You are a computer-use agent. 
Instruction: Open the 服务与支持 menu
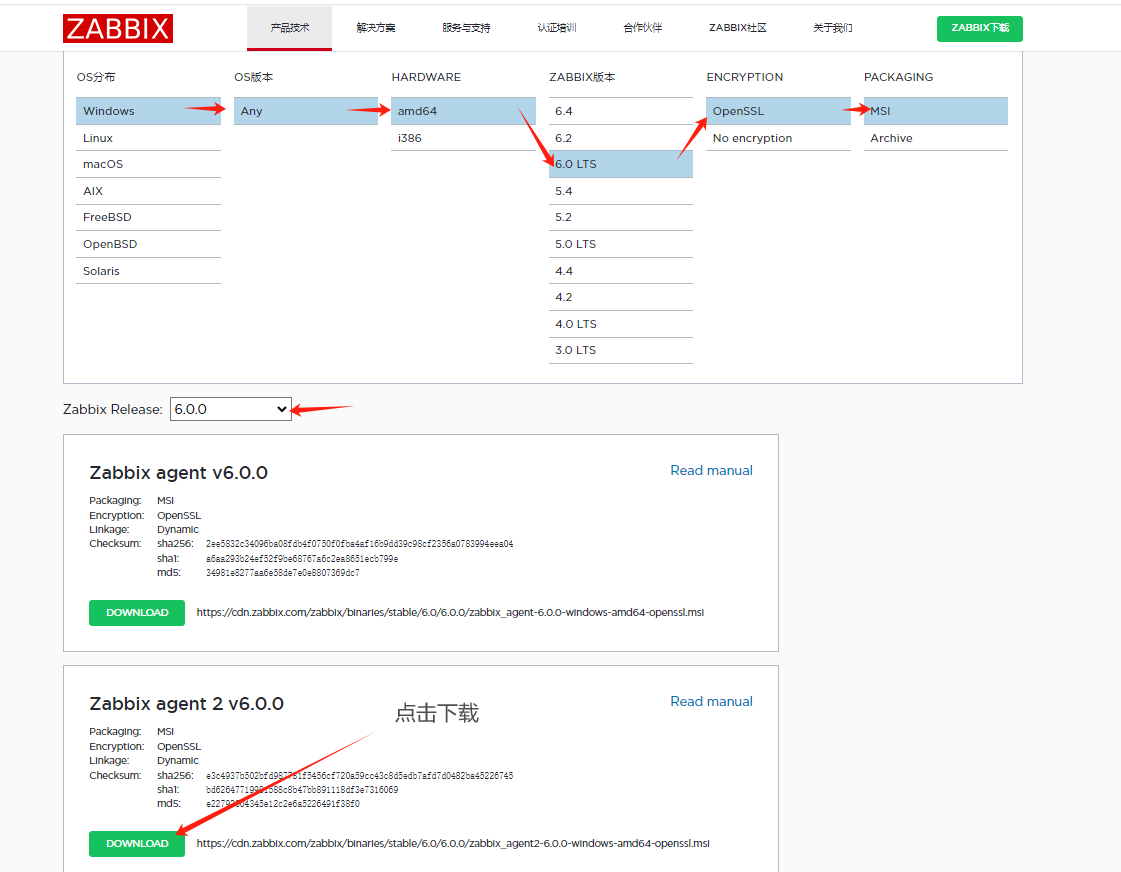[x=466, y=28]
